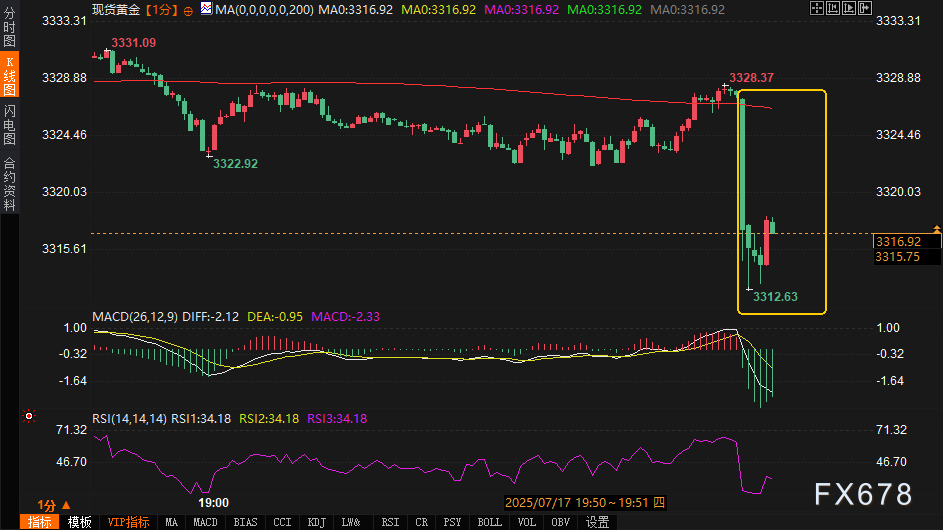943x530 pixels.
Task: Open the 【1分】 period label in title
Action: (163, 9)
